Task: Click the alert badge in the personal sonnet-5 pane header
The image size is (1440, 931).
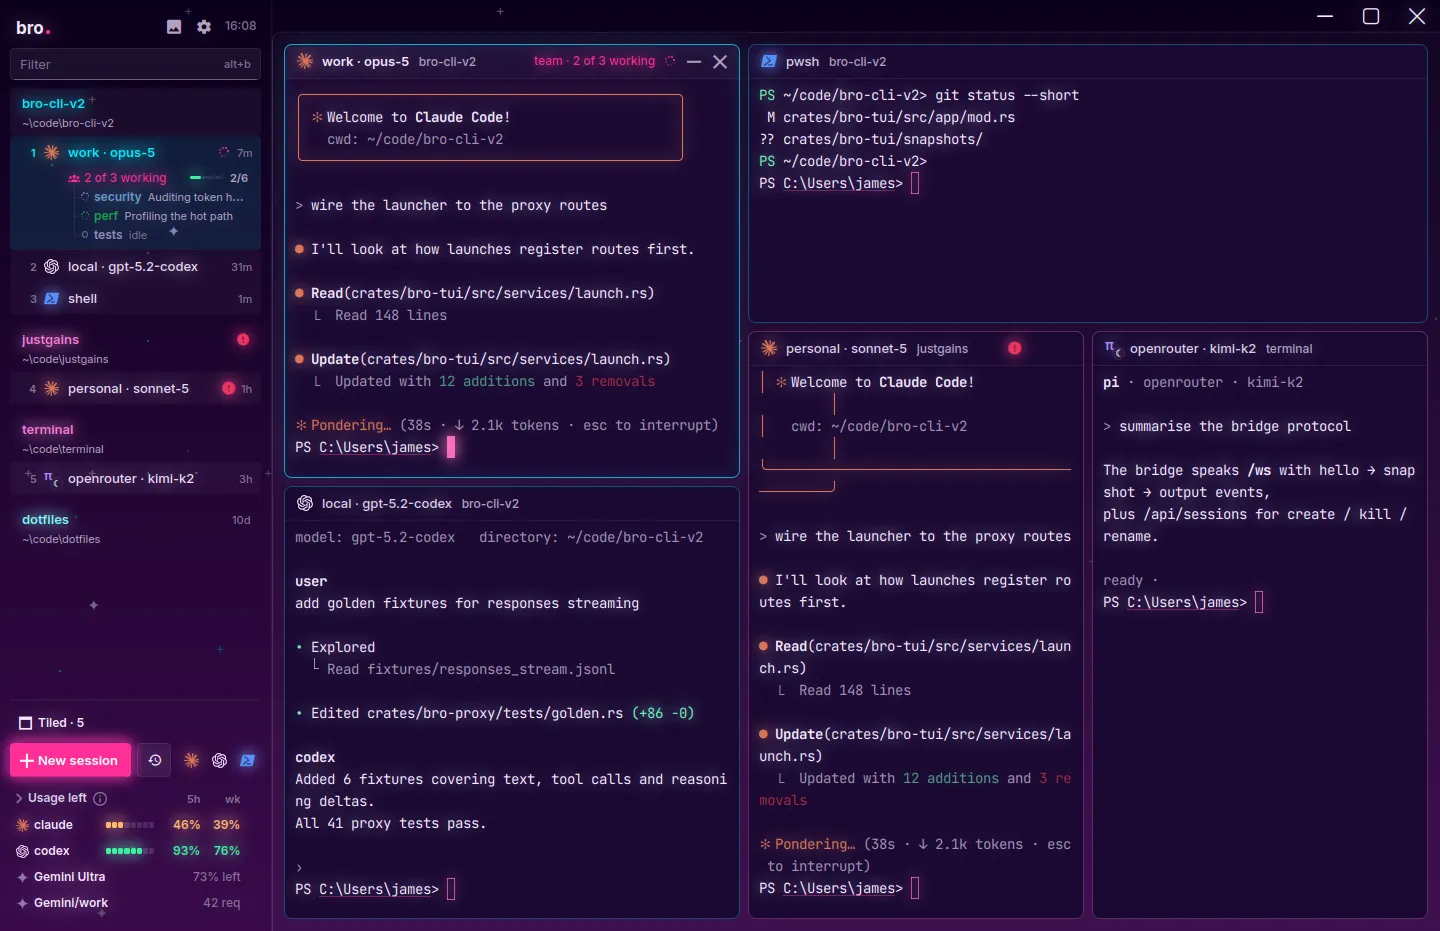Action: point(1014,348)
